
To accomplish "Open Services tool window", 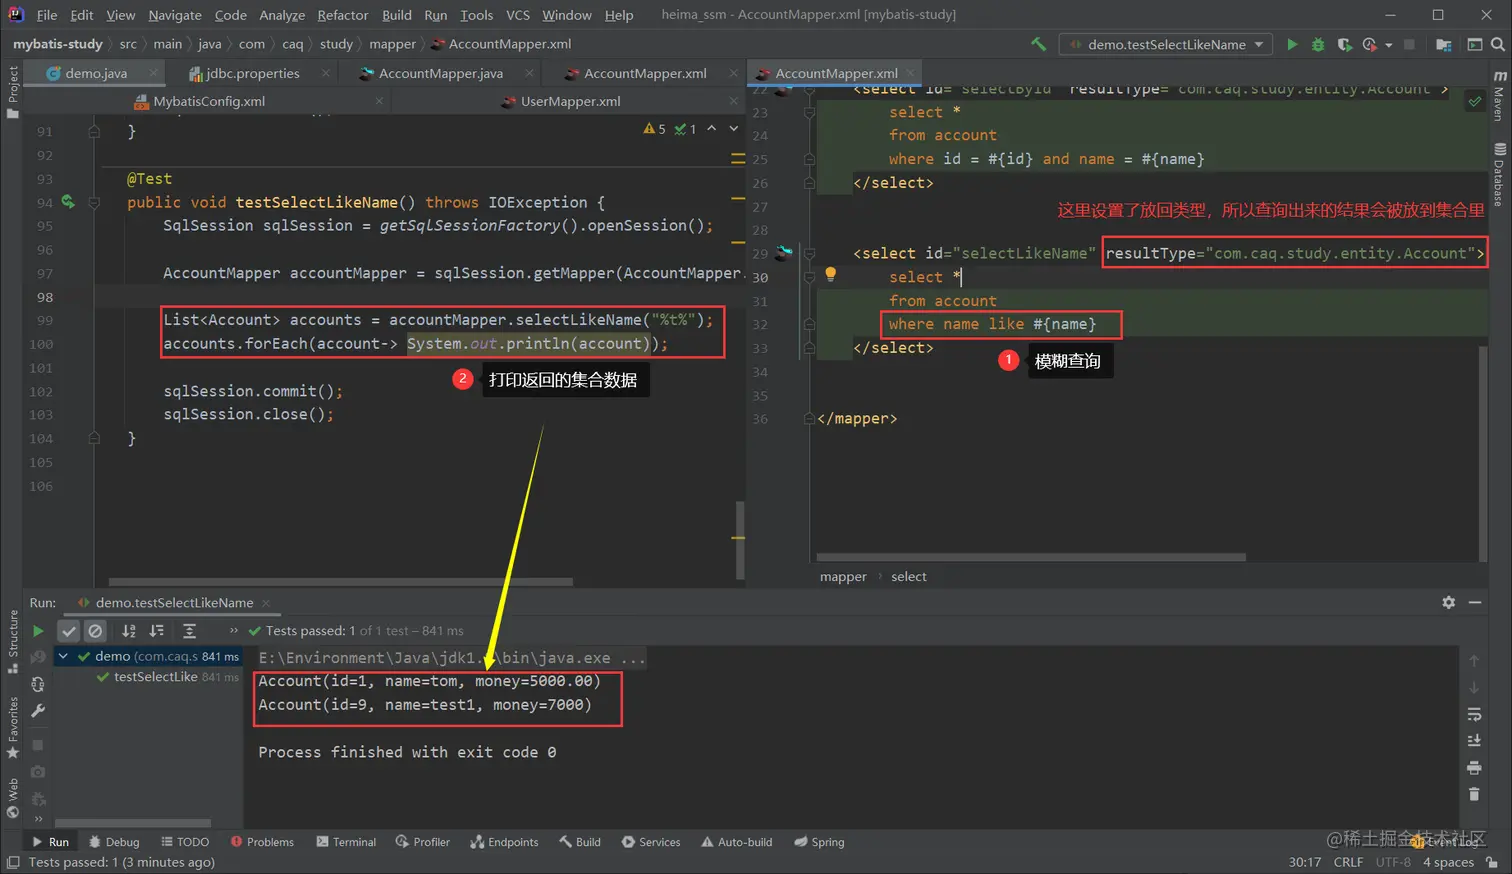I will tap(651, 842).
